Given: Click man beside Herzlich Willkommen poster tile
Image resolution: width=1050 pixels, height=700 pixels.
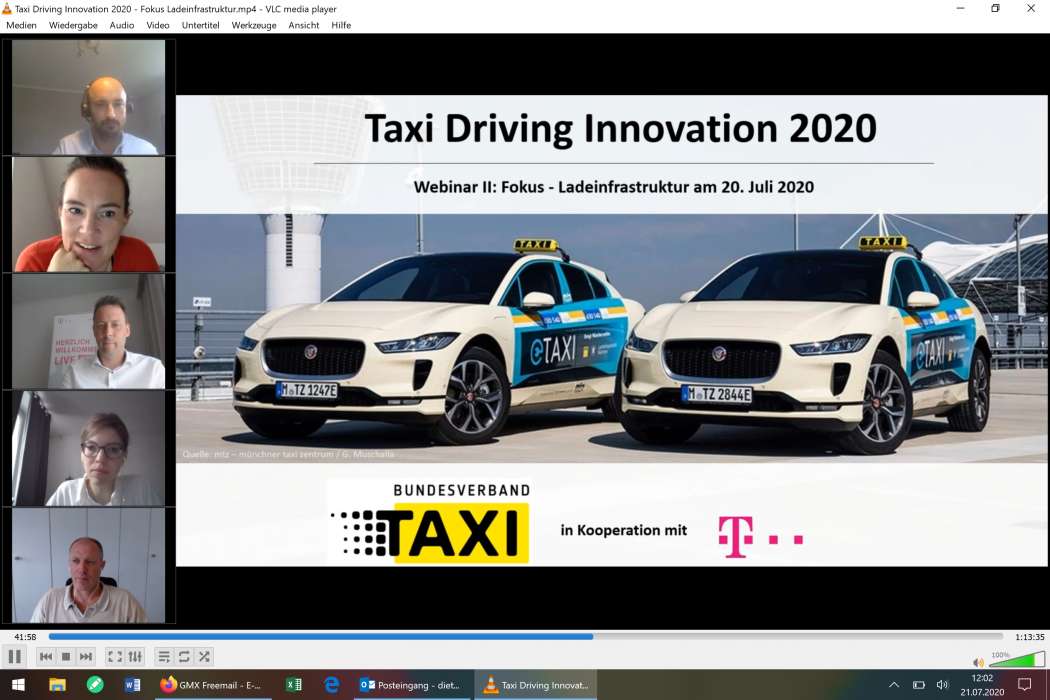Looking at the screenshot, I should point(88,332).
